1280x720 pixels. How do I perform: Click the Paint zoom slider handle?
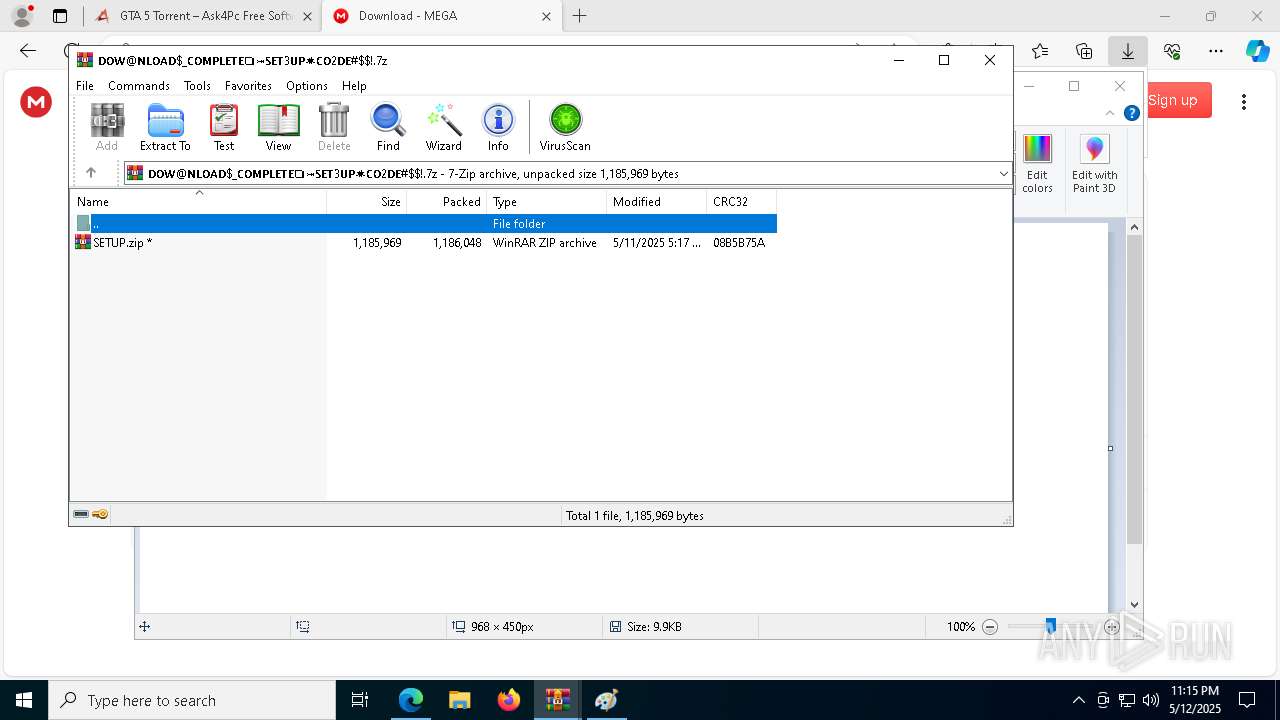point(1050,626)
